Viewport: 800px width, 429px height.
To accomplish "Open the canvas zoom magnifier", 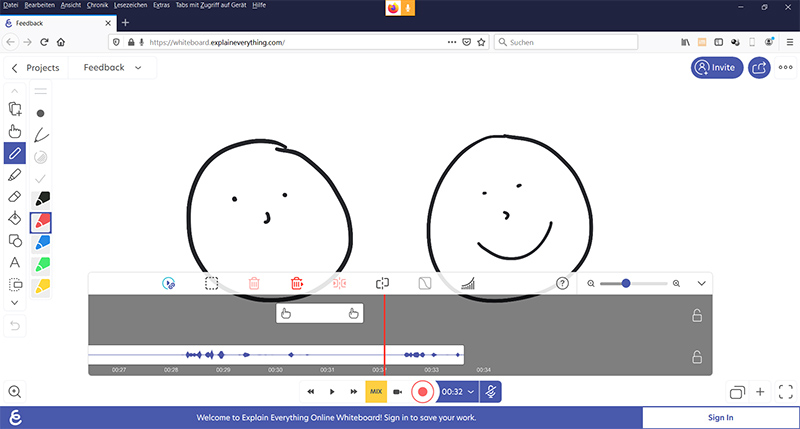I will coord(15,392).
